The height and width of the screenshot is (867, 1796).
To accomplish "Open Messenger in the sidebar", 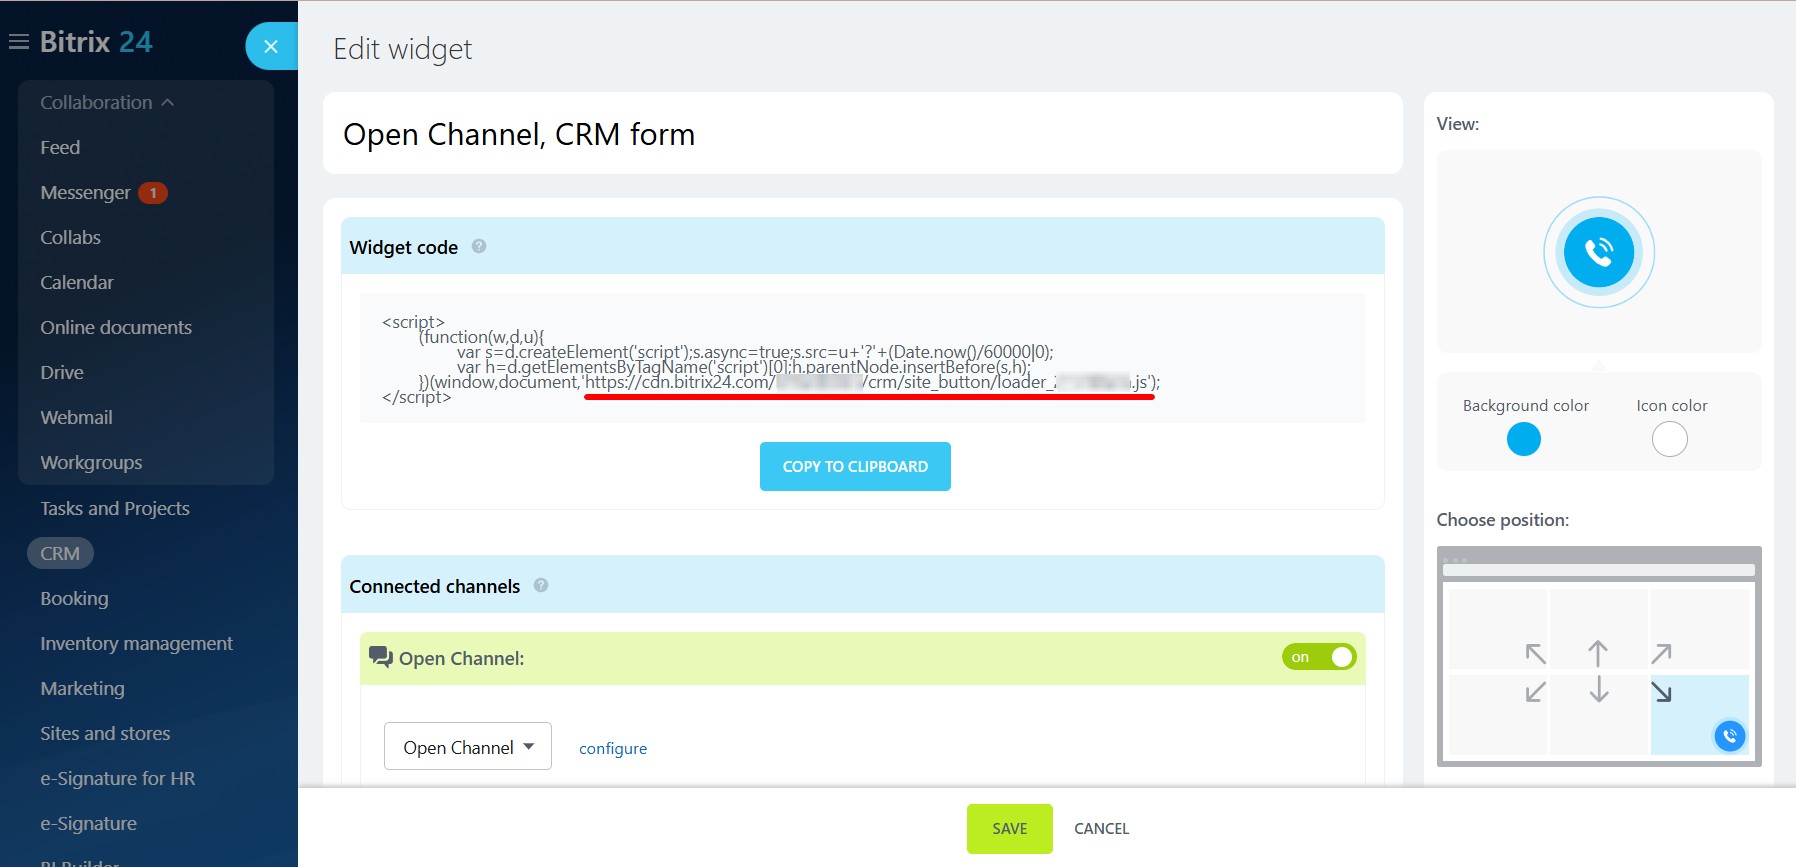I will 85,192.
